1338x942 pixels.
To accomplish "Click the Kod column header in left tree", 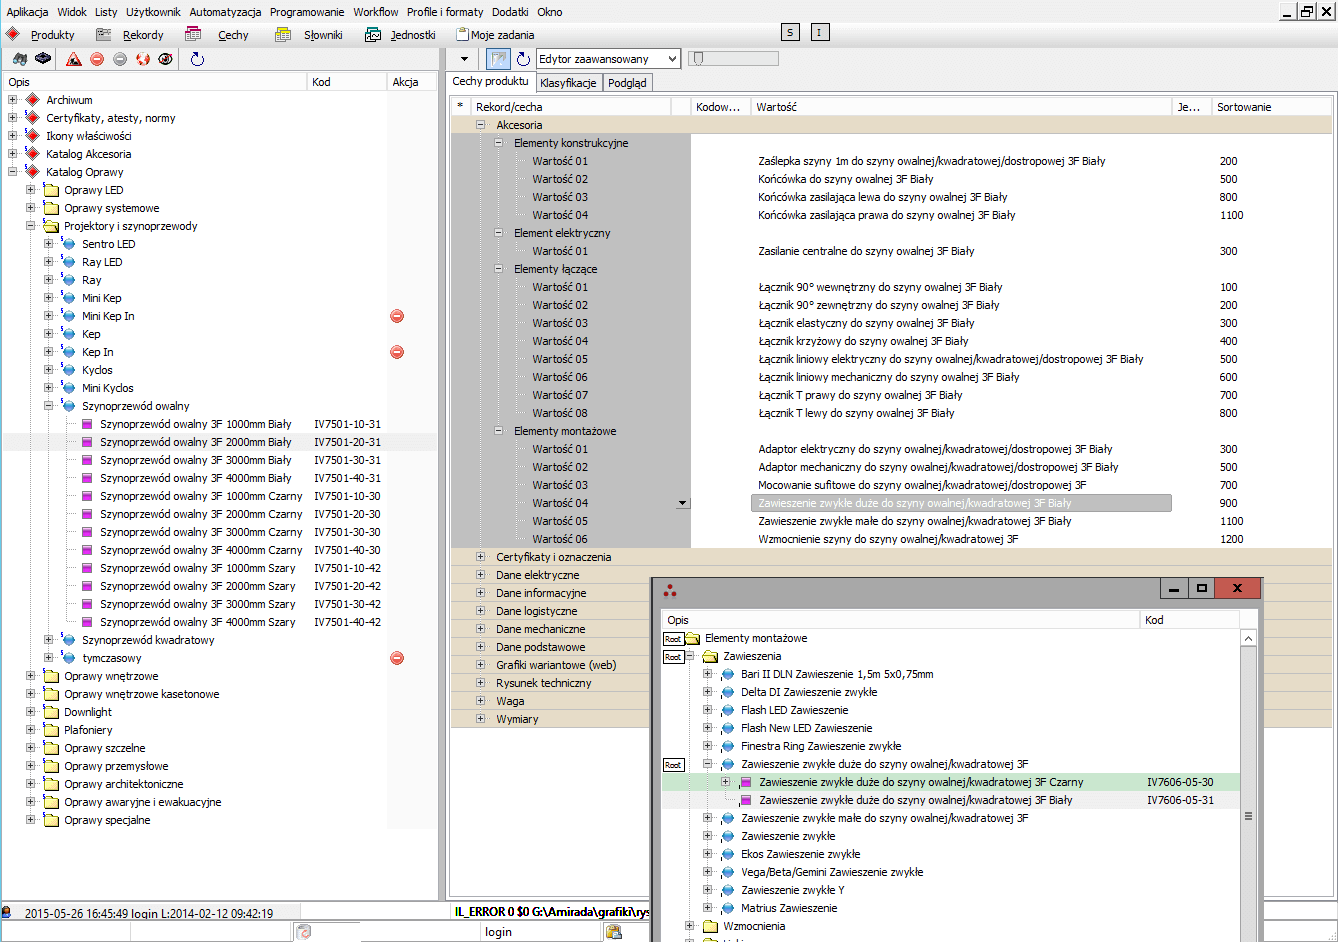I will coord(347,82).
